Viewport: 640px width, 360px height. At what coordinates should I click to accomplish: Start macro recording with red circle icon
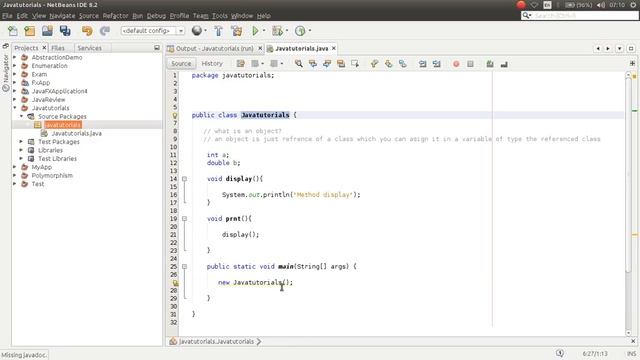point(456,64)
